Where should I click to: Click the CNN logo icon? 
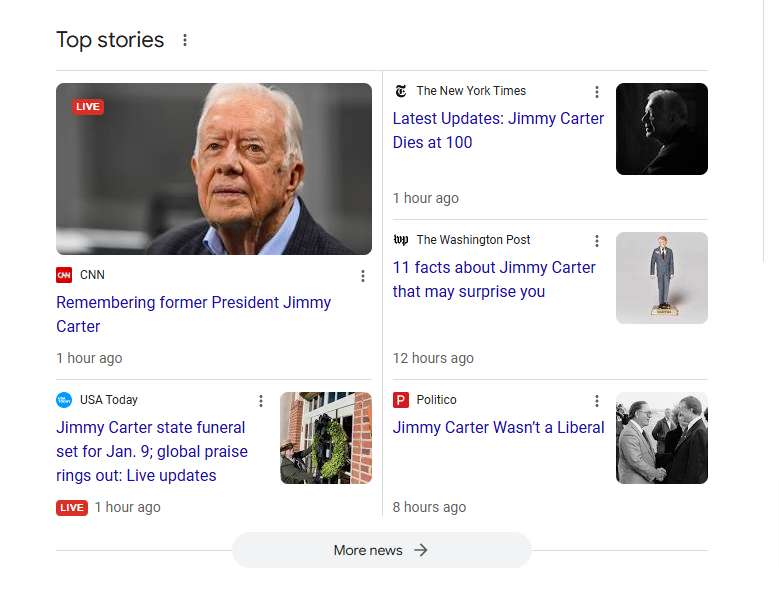pyautogui.click(x=64, y=275)
